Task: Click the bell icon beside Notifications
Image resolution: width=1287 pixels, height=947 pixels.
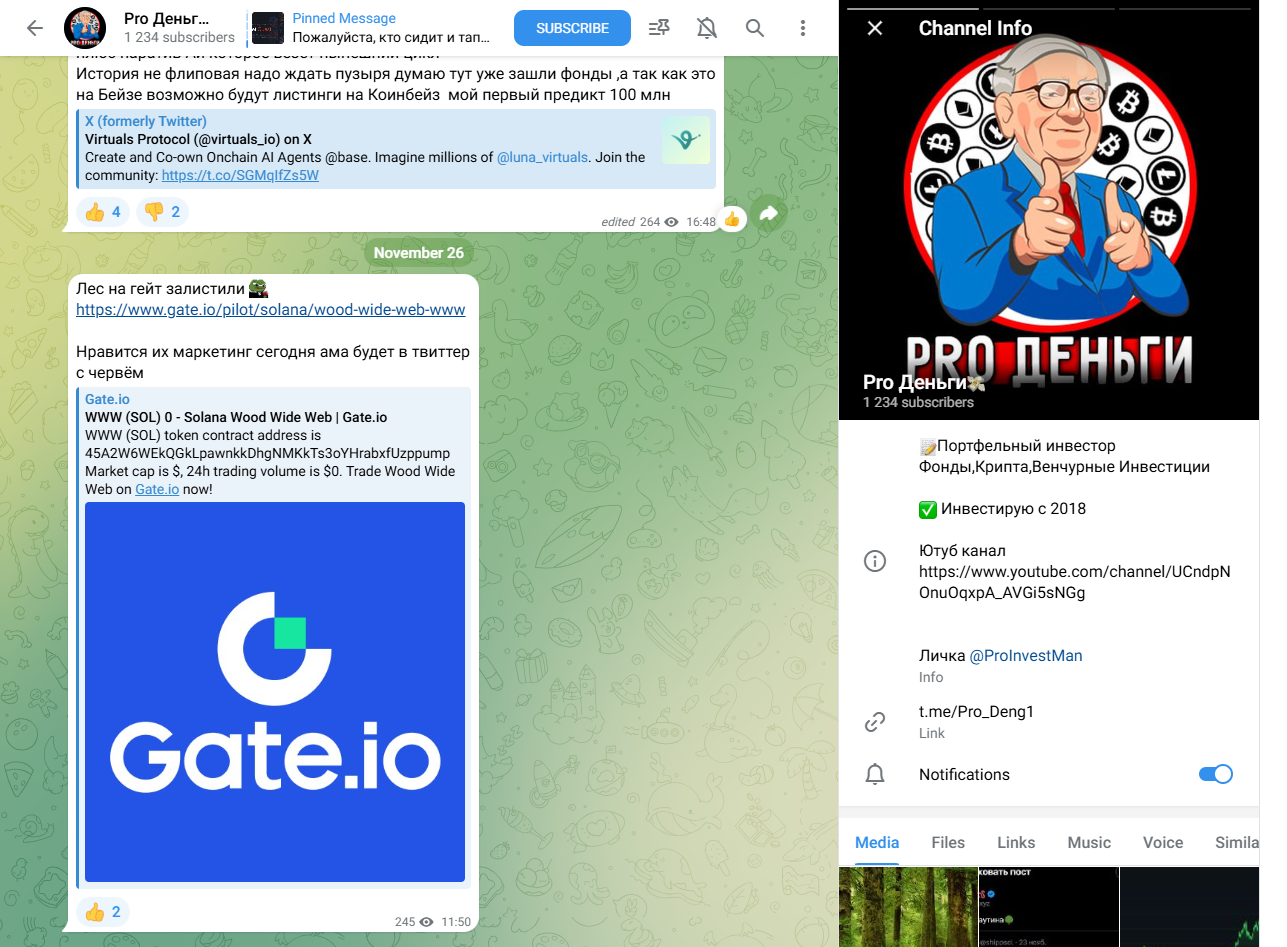Action: (x=875, y=774)
